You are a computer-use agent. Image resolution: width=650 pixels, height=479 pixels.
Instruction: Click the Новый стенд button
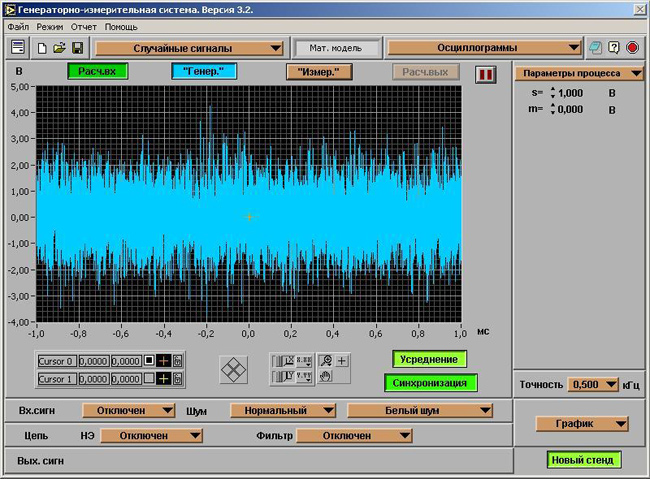[x=583, y=460]
